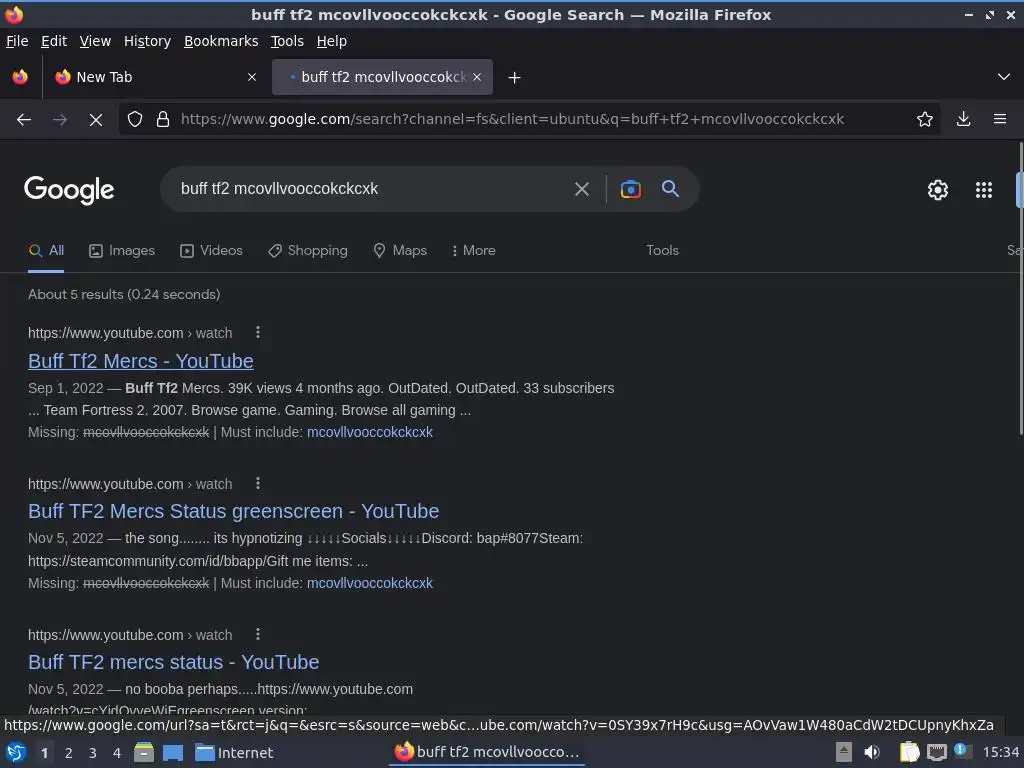Open the Internet taskbar folder item
This screenshot has height=768, width=1024.
234,753
